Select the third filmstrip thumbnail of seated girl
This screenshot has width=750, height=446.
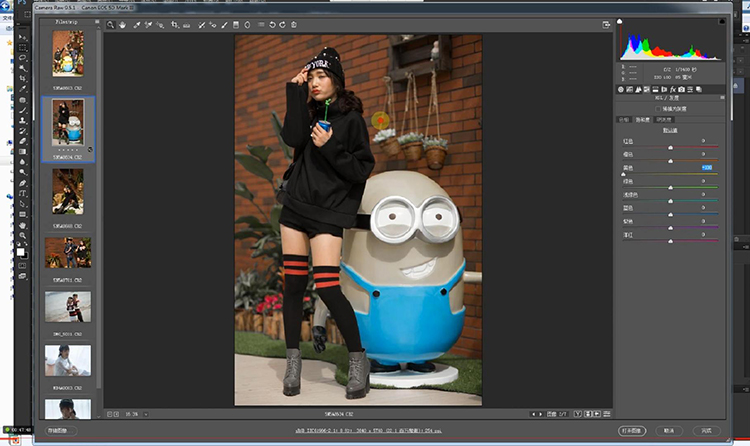click(x=68, y=191)
